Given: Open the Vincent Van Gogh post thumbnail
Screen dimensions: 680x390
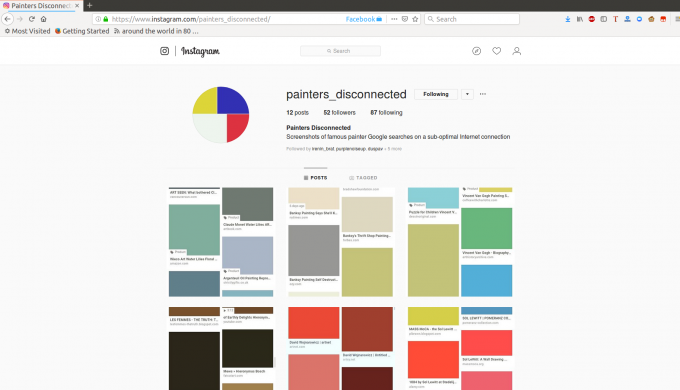Looking at the screenshot, I should click(460, 242).
